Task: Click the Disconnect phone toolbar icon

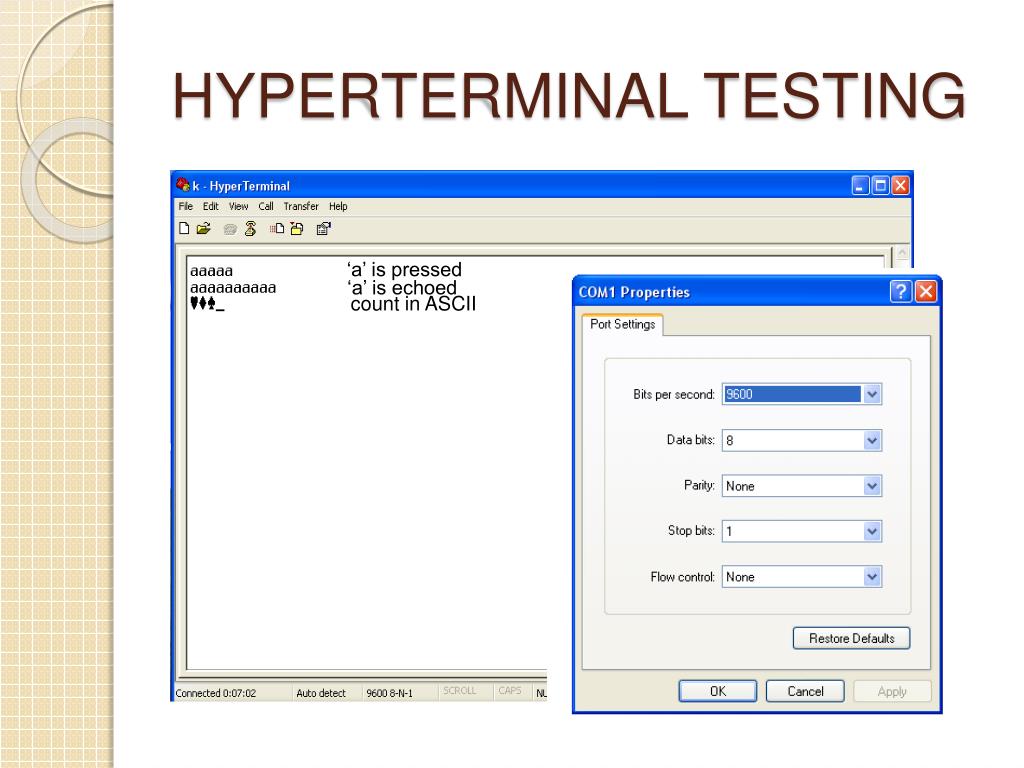Action: point(251,228)
